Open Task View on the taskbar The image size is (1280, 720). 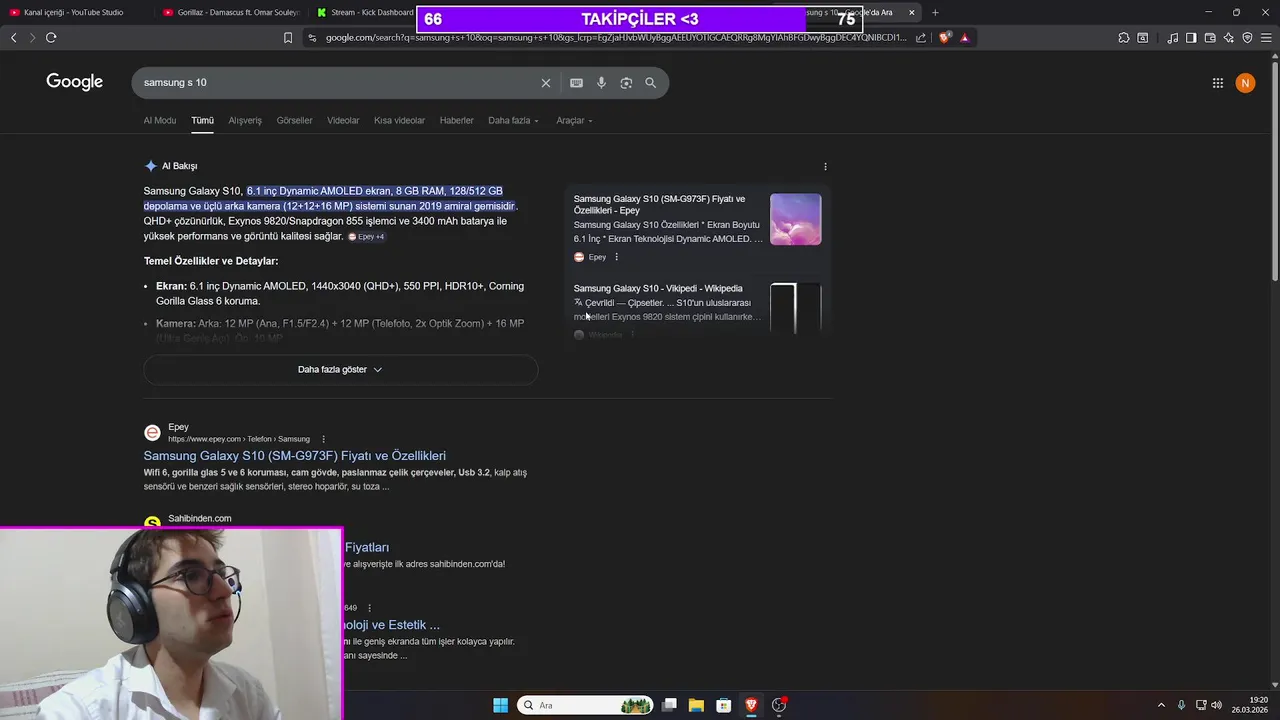click(669, 705)
